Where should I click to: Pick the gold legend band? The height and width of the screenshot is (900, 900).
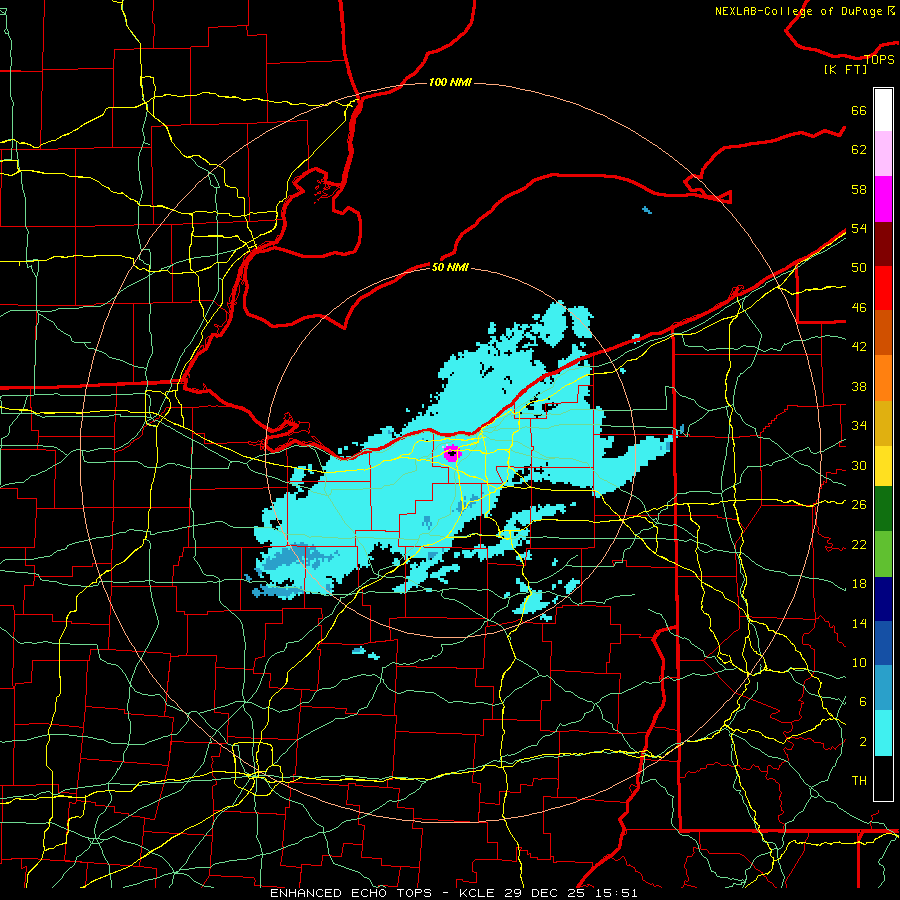883,423
